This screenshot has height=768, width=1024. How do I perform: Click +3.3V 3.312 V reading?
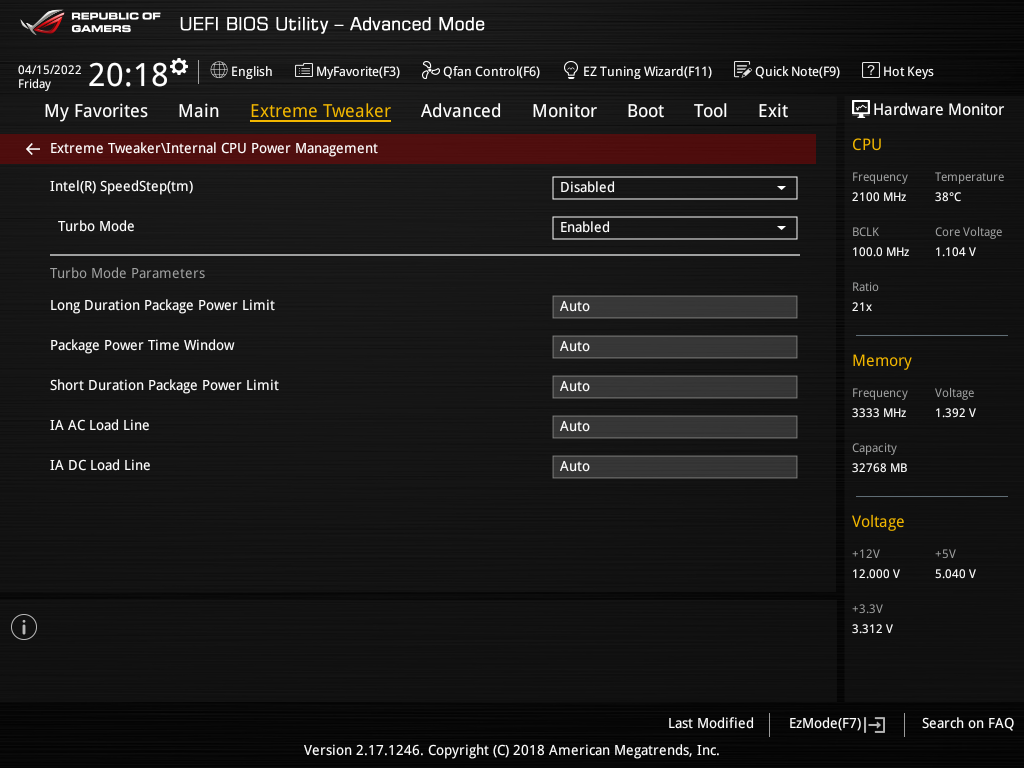(x=872, y=629)
